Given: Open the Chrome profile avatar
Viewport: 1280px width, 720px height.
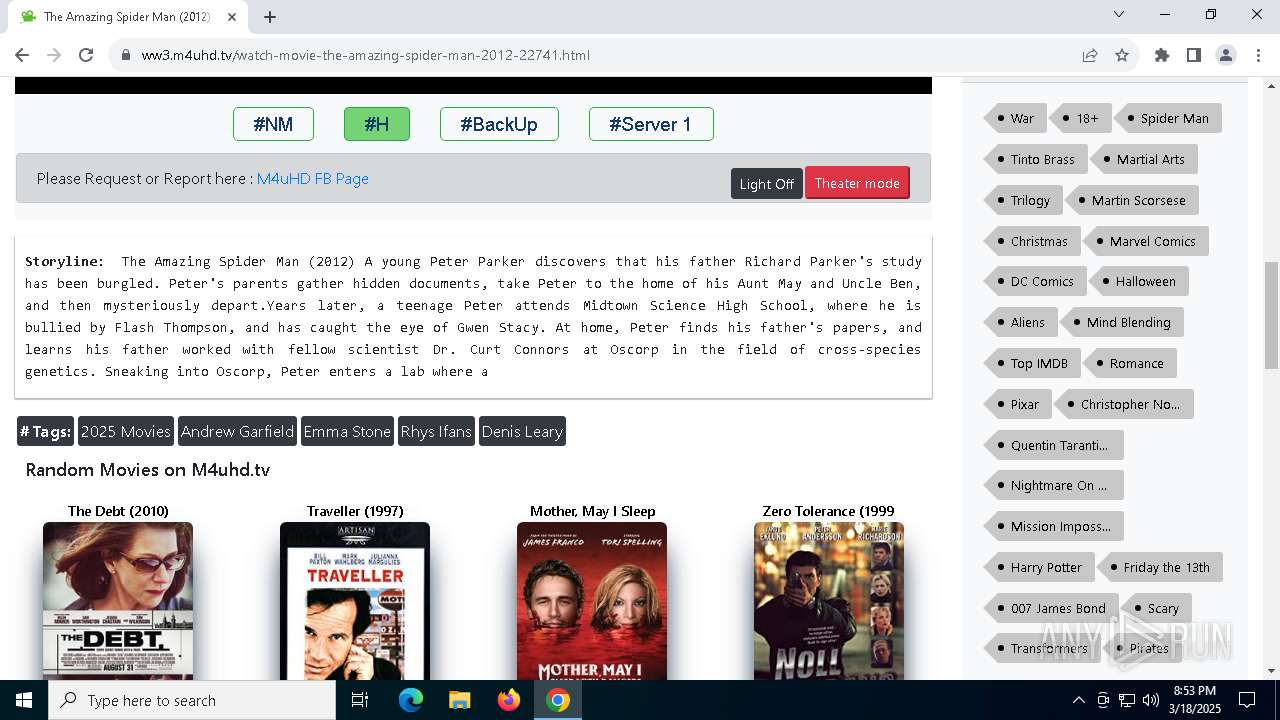Looking at the screenshot, I should pyautogui.click(x=1226, y=55).
